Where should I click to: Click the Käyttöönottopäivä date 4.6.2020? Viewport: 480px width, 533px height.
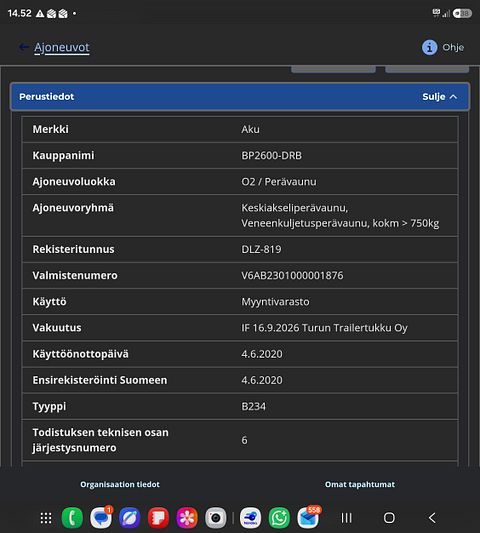(x=262, y=354)
